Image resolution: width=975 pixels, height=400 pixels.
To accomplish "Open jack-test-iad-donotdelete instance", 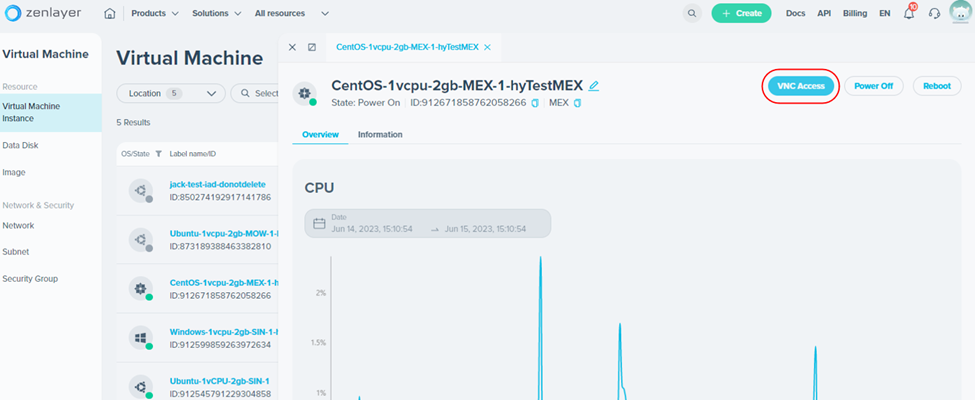I will click(218, 185).
